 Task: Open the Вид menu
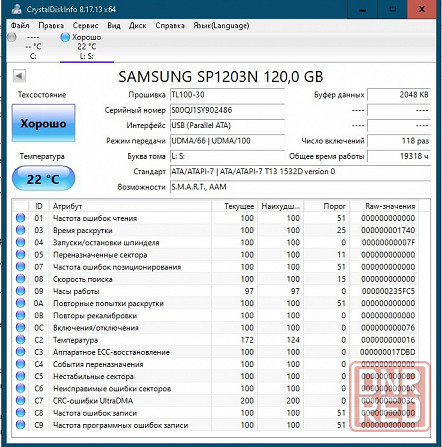114,26
